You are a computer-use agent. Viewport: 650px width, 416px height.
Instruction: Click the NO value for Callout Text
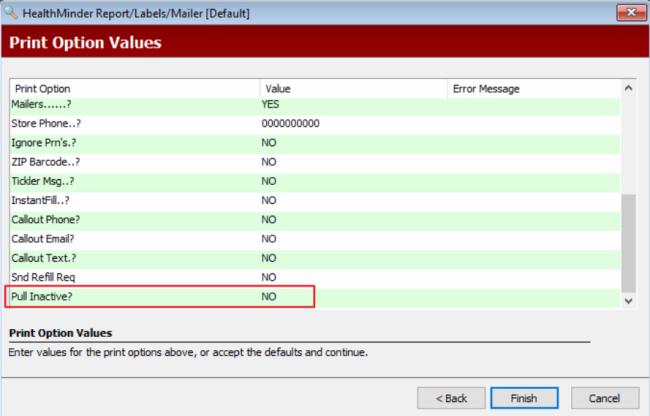(x=269, y=259)
